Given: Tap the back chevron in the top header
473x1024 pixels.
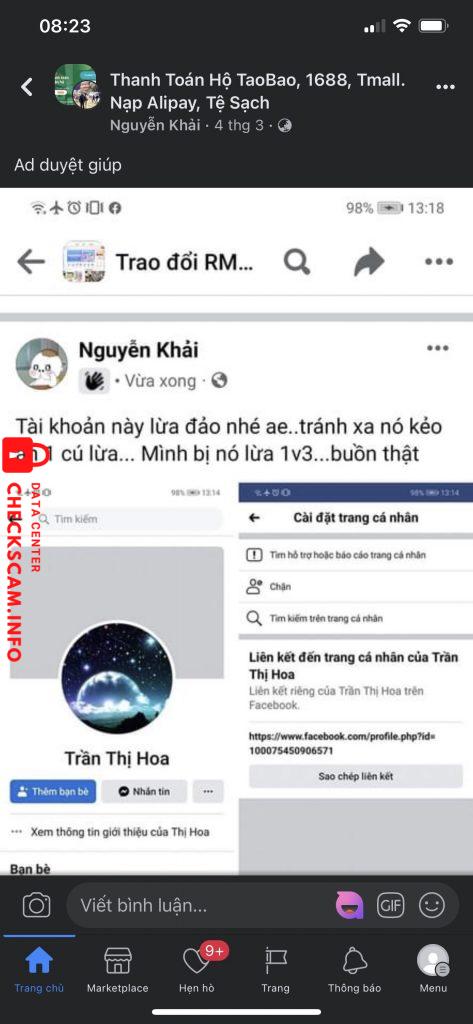Looking at the screenshot, I should tap(27, 87).
